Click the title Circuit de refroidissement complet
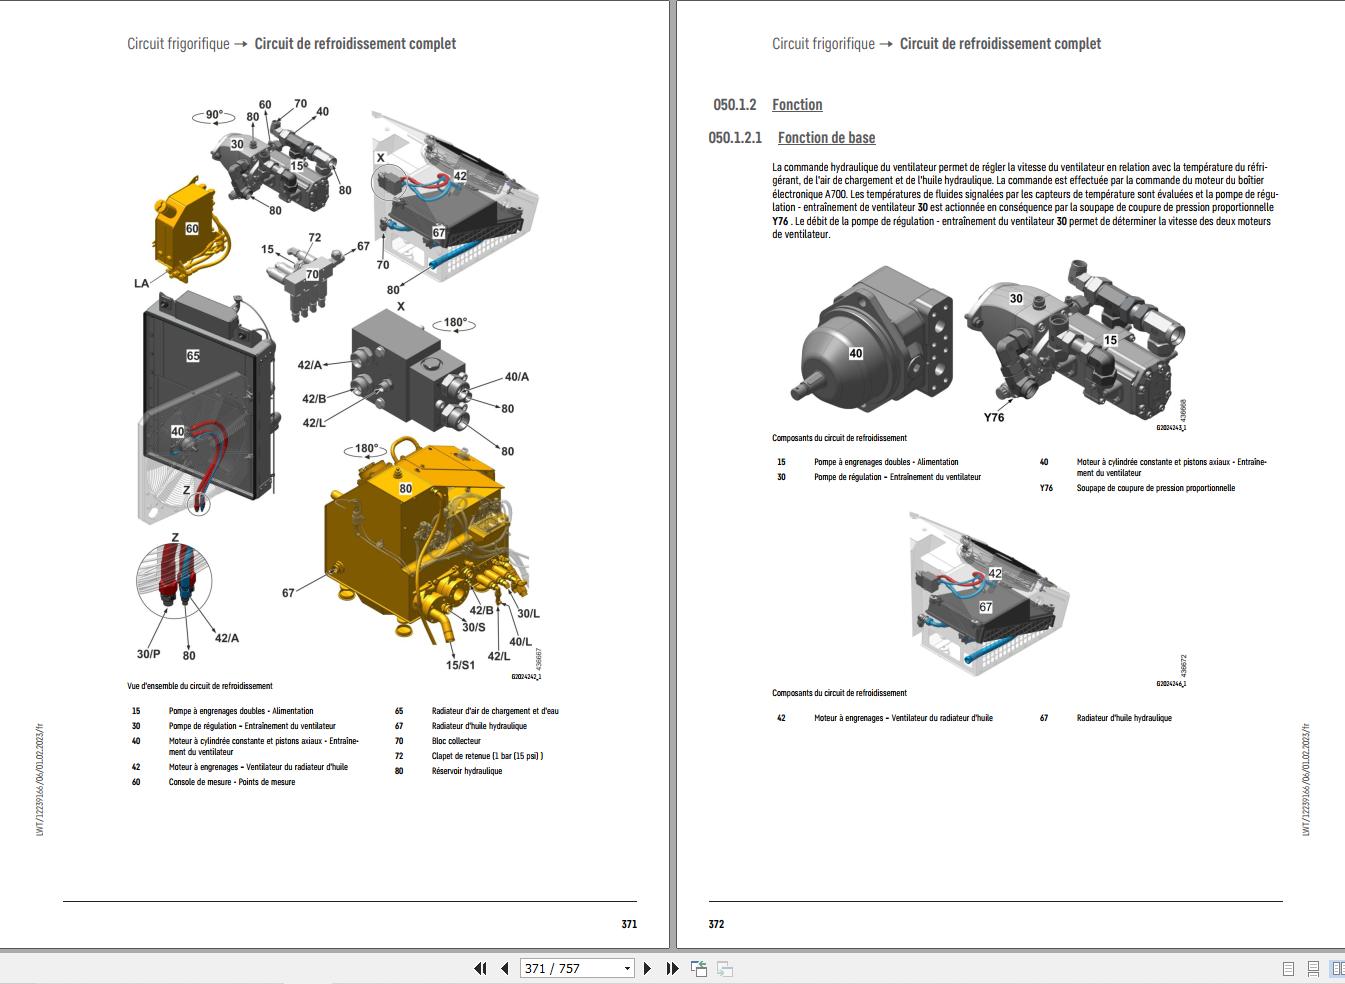Screen dimensions: 1345x984 pyautogui.click(x=355, y=43)
